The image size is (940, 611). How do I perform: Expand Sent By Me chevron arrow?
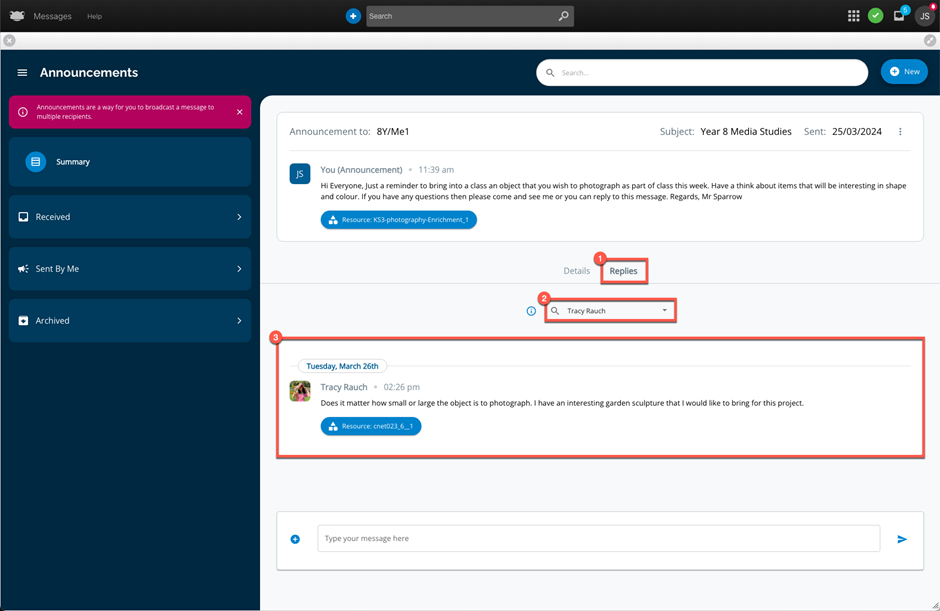click(x=239, y=269)
